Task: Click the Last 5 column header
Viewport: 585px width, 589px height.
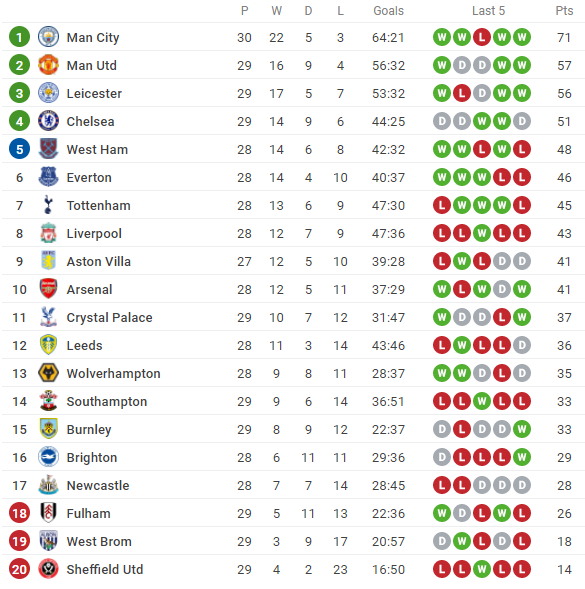Action: click(488, 11)
